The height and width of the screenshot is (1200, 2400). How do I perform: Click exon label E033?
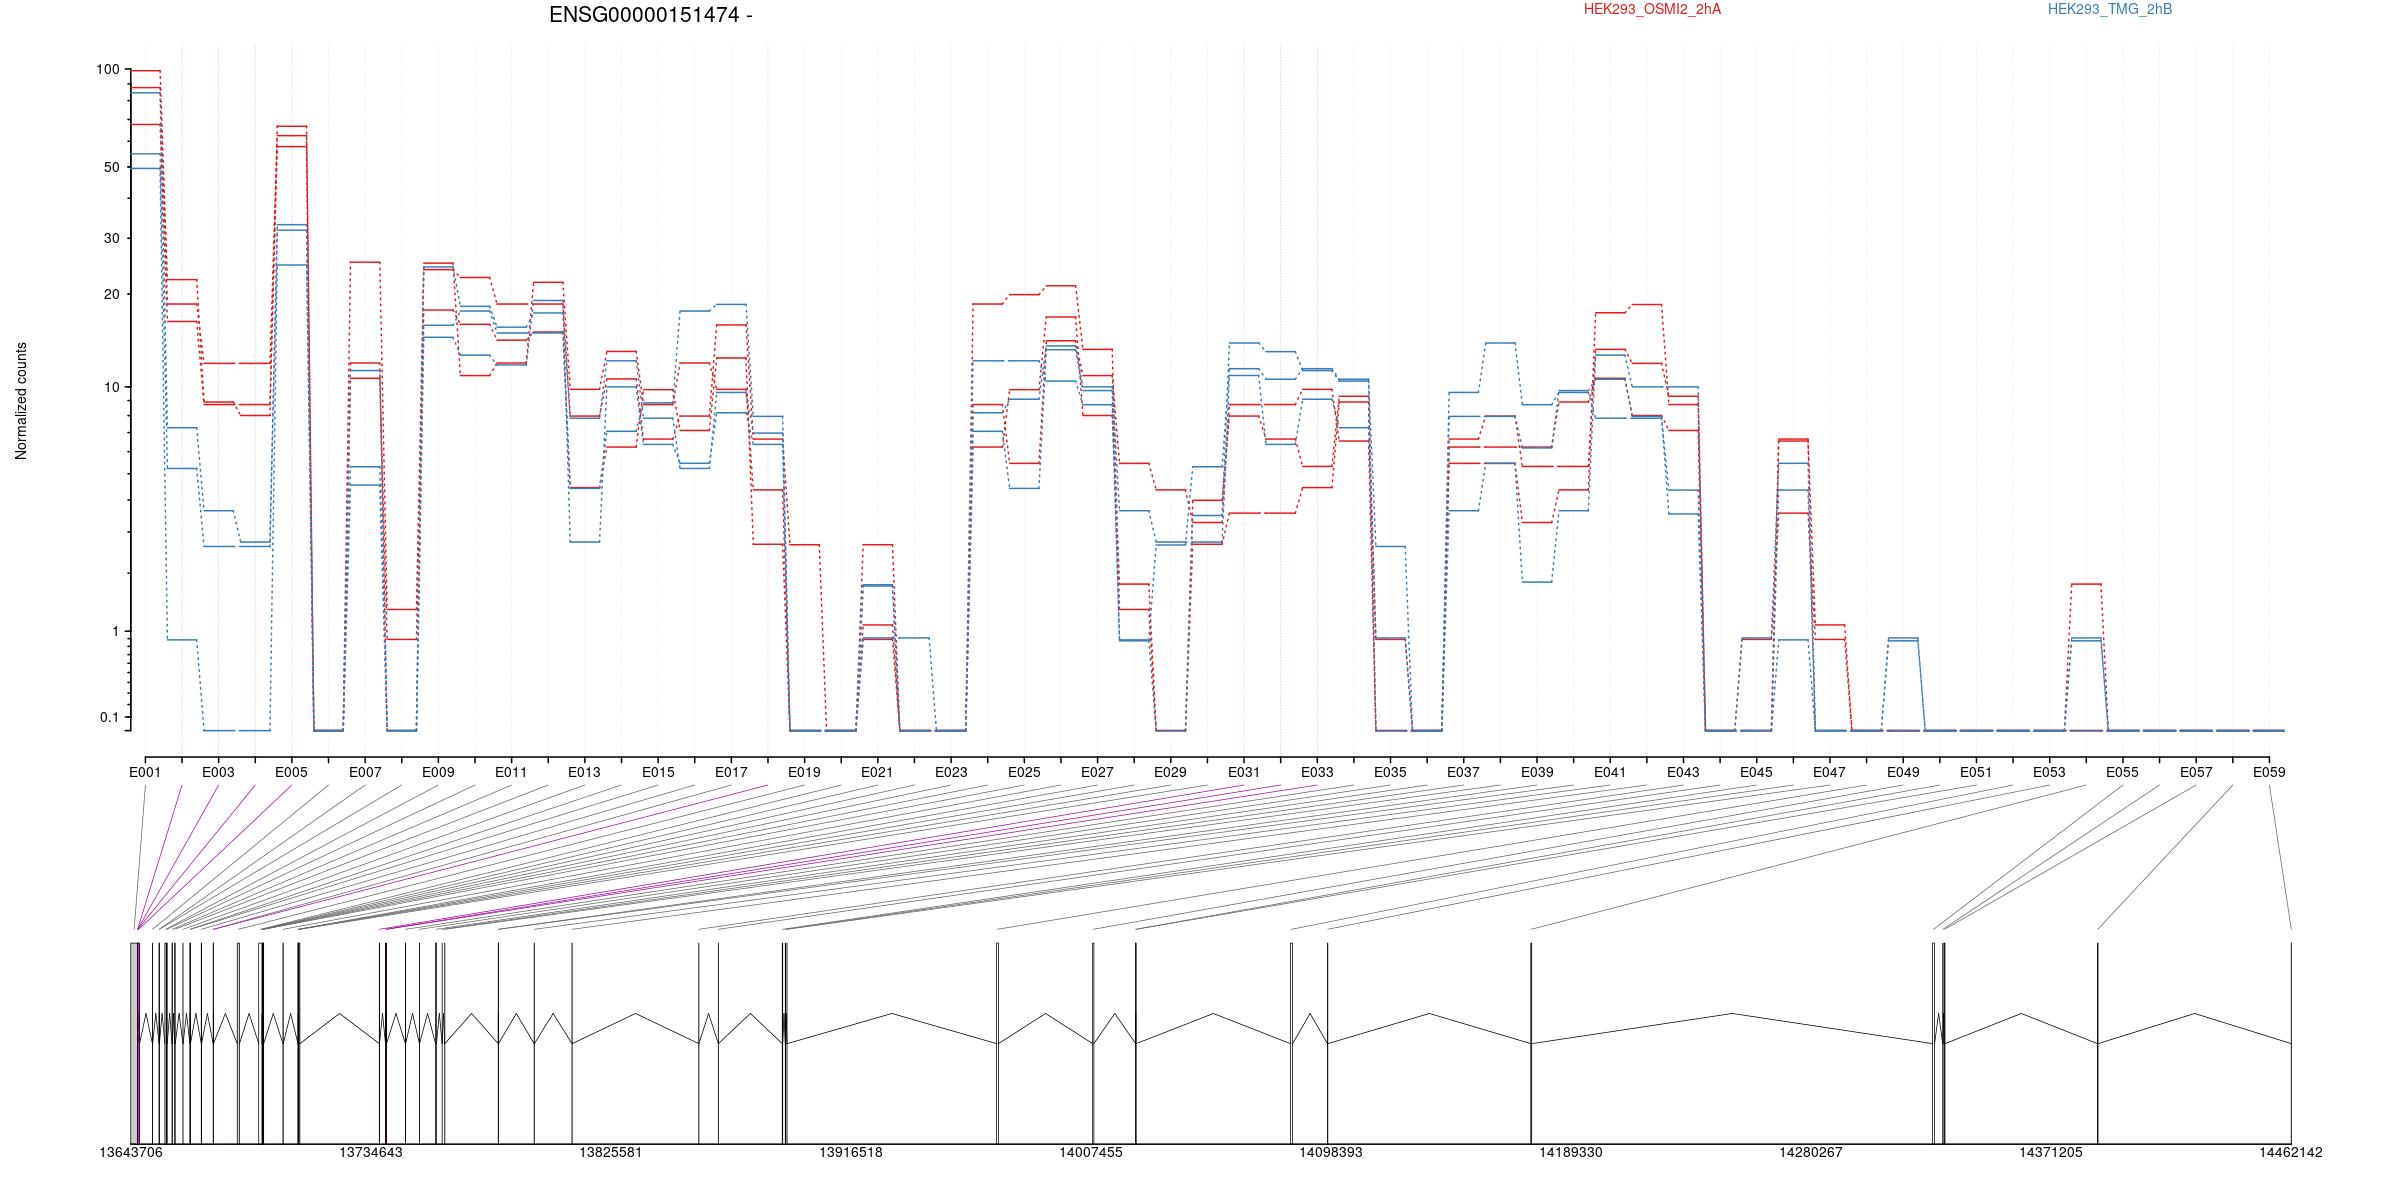pyautogui.click(x=1317, y=772)
